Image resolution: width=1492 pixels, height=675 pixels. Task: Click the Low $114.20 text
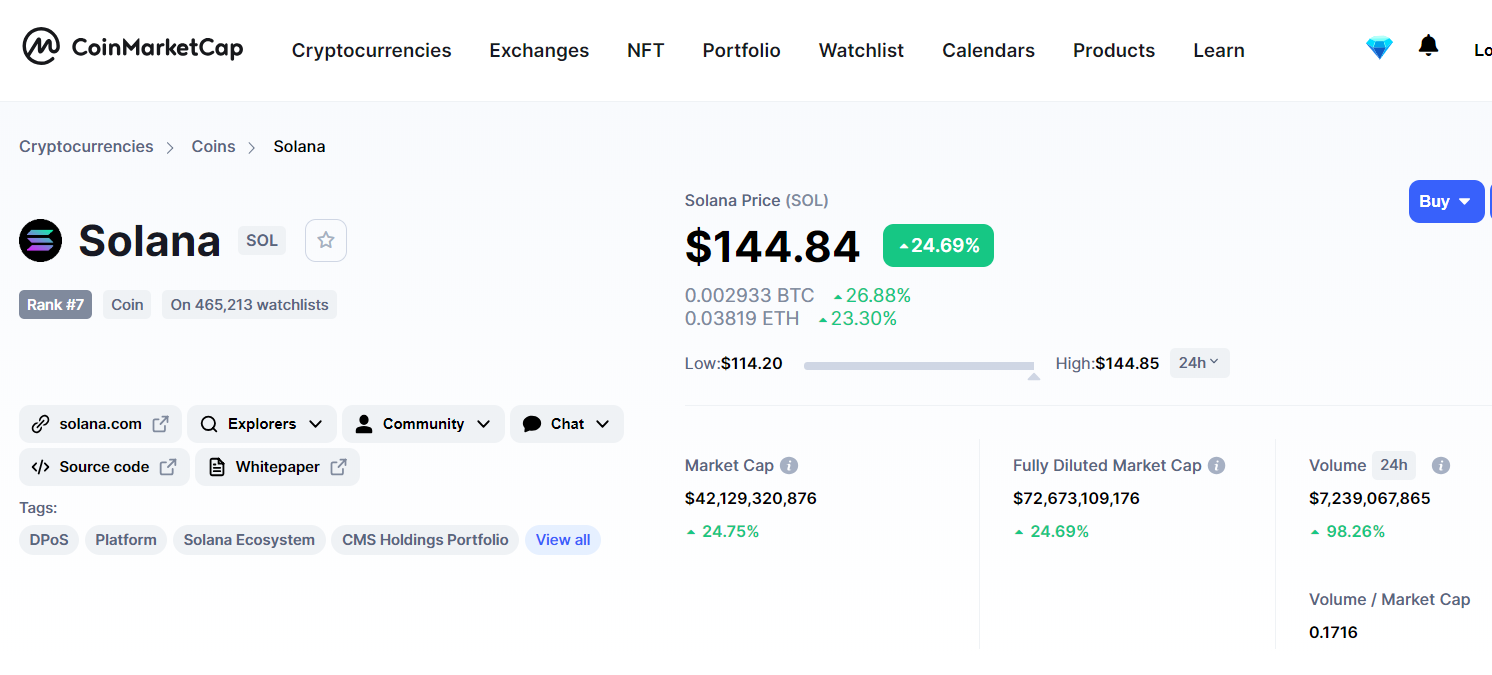click(x=734, y=363)
